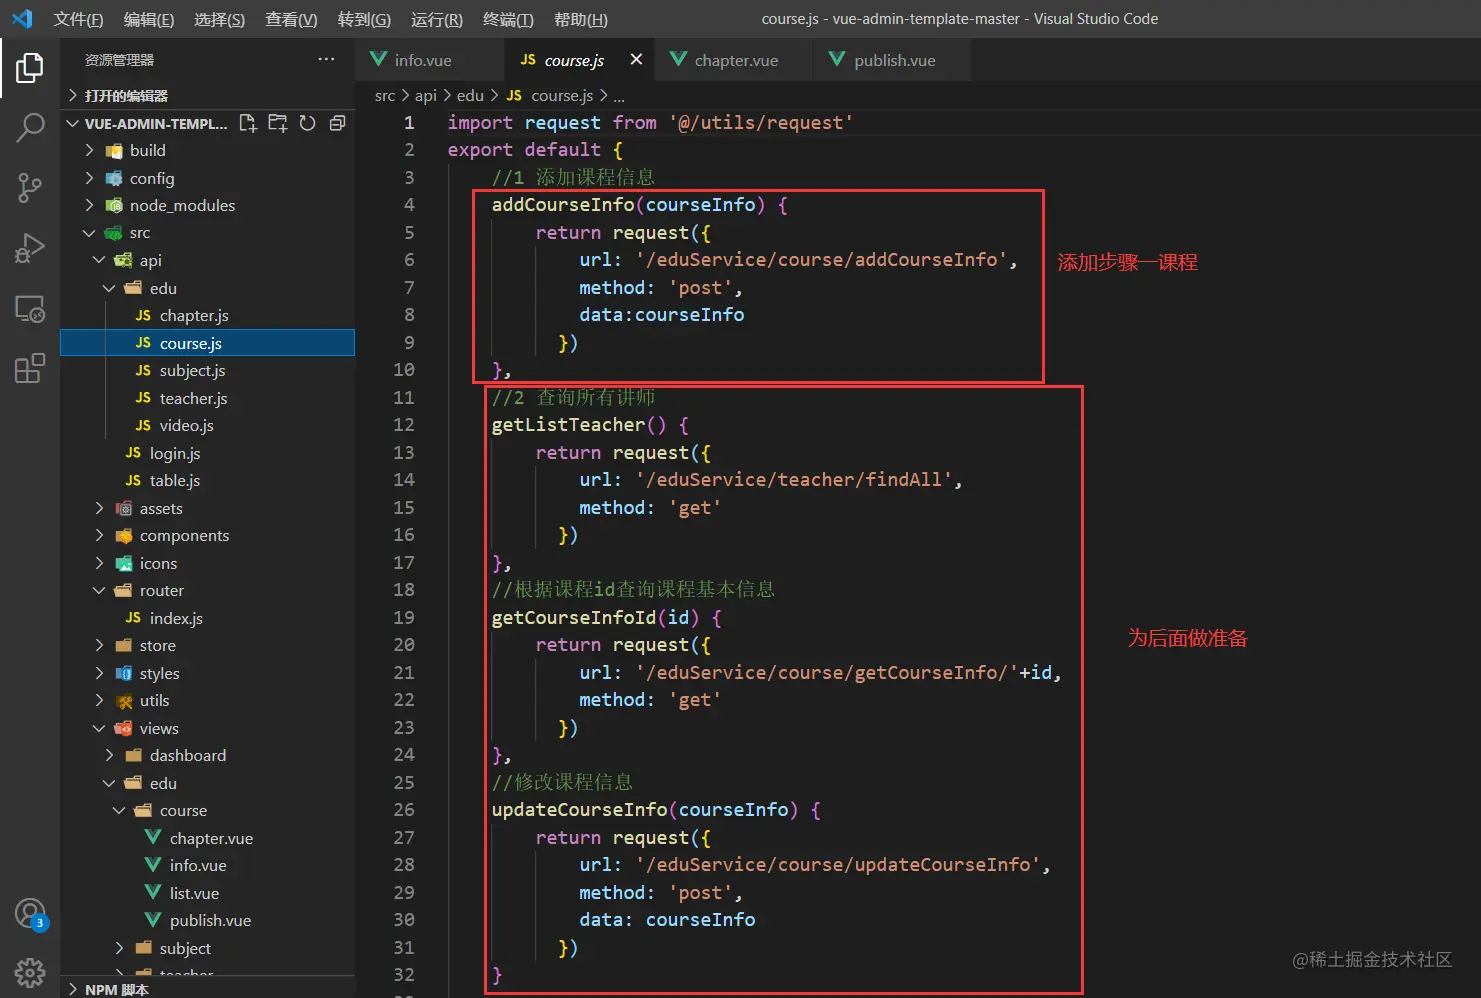
Task: Open login.js in the explorer
Action: click(x=207, y=453)
